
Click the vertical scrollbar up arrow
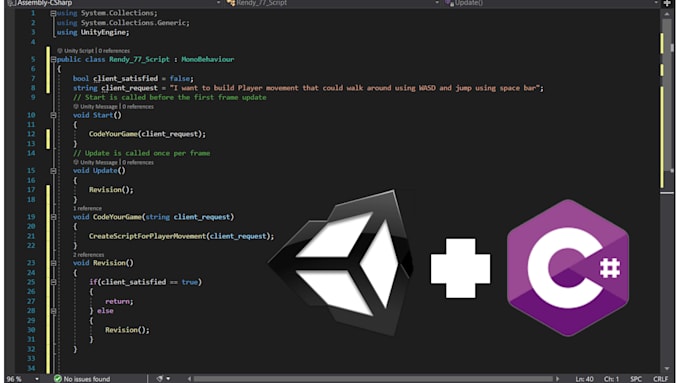667,14
